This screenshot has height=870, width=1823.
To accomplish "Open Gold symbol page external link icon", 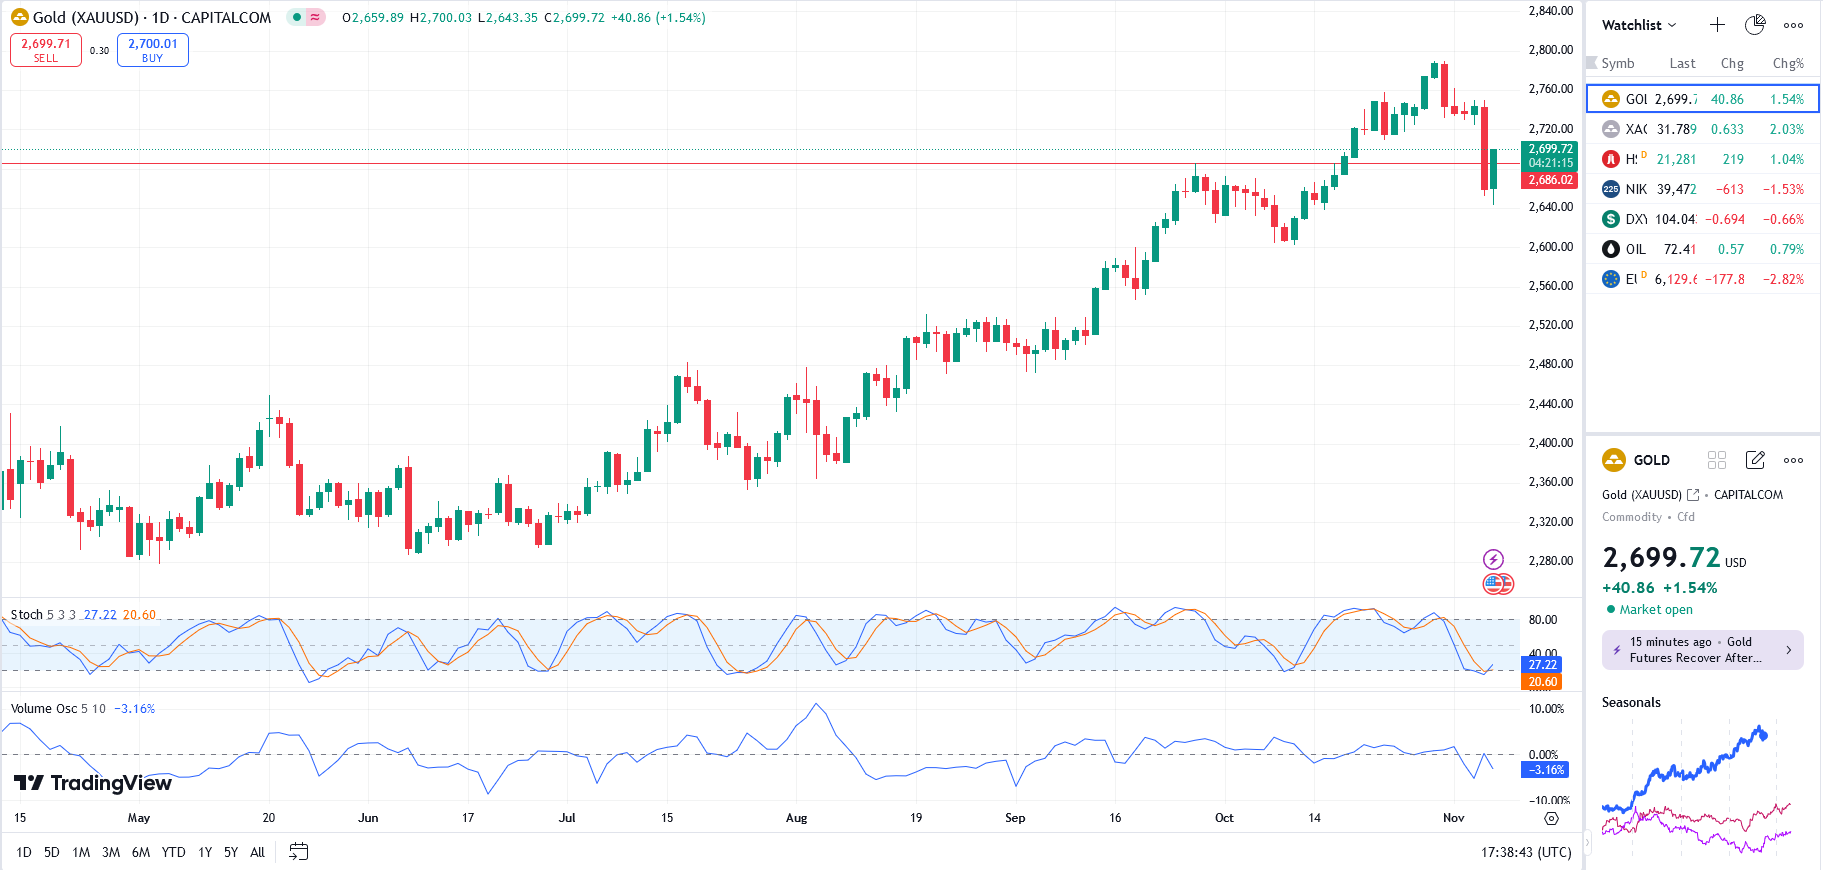I will [1693, 495].
